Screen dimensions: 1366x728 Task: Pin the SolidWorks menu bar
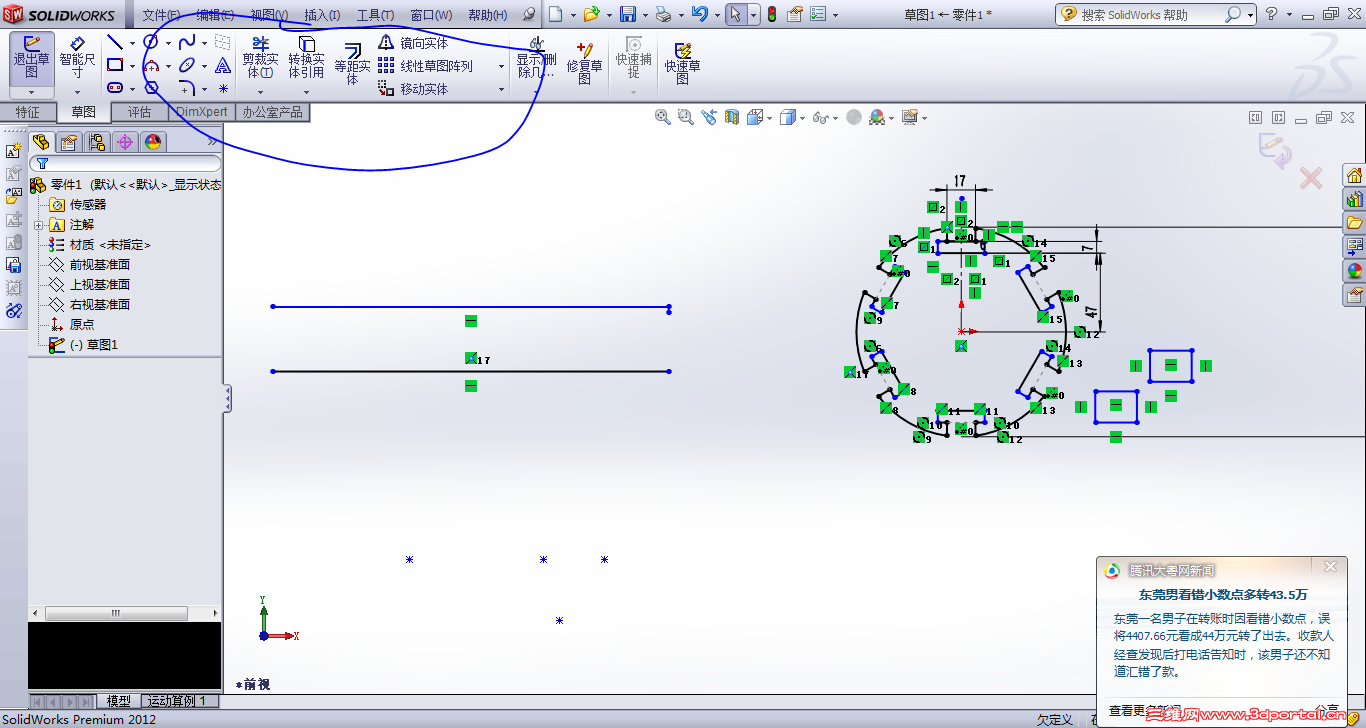click(530, 15)
